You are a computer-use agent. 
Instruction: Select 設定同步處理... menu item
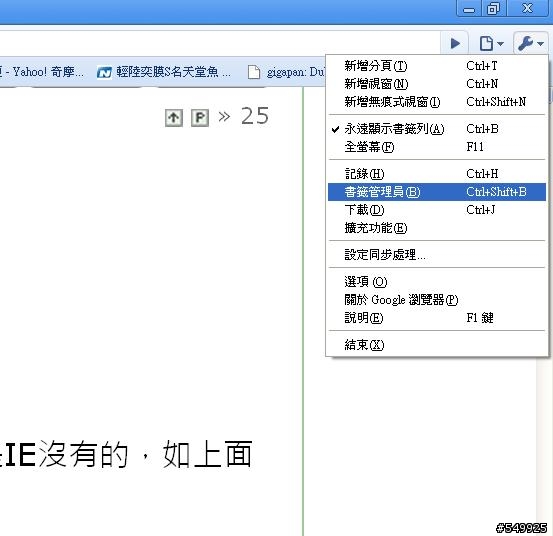coord(437,255)
